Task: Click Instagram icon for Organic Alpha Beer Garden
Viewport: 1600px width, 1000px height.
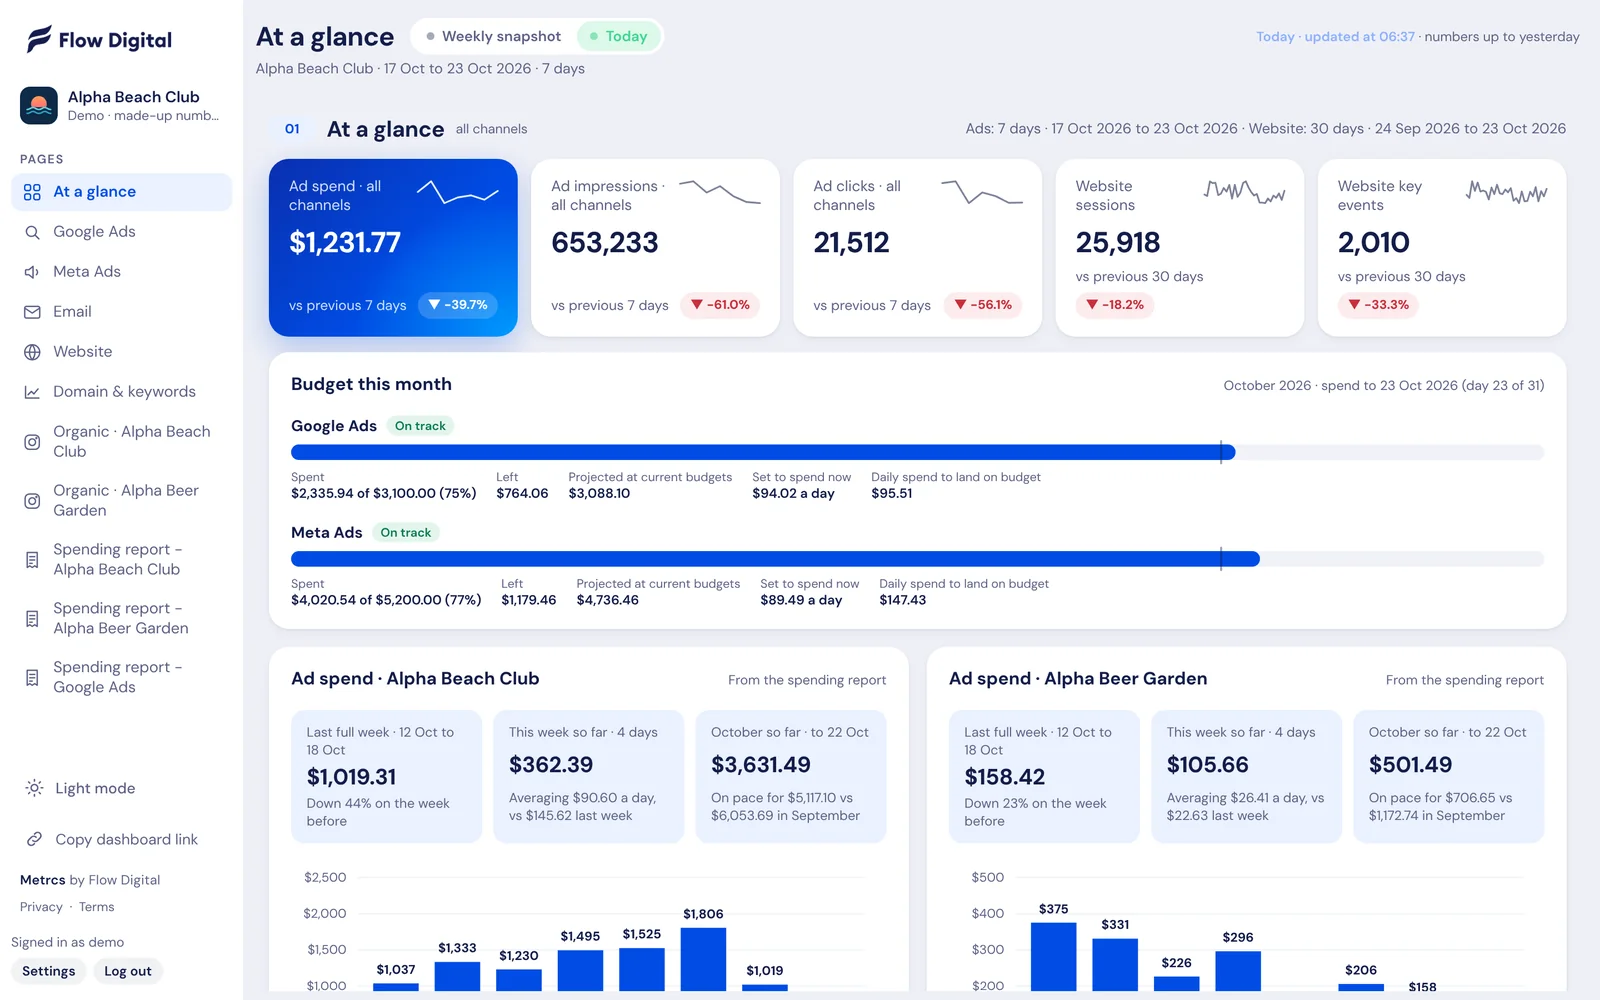Action: (x=32, y=501)
